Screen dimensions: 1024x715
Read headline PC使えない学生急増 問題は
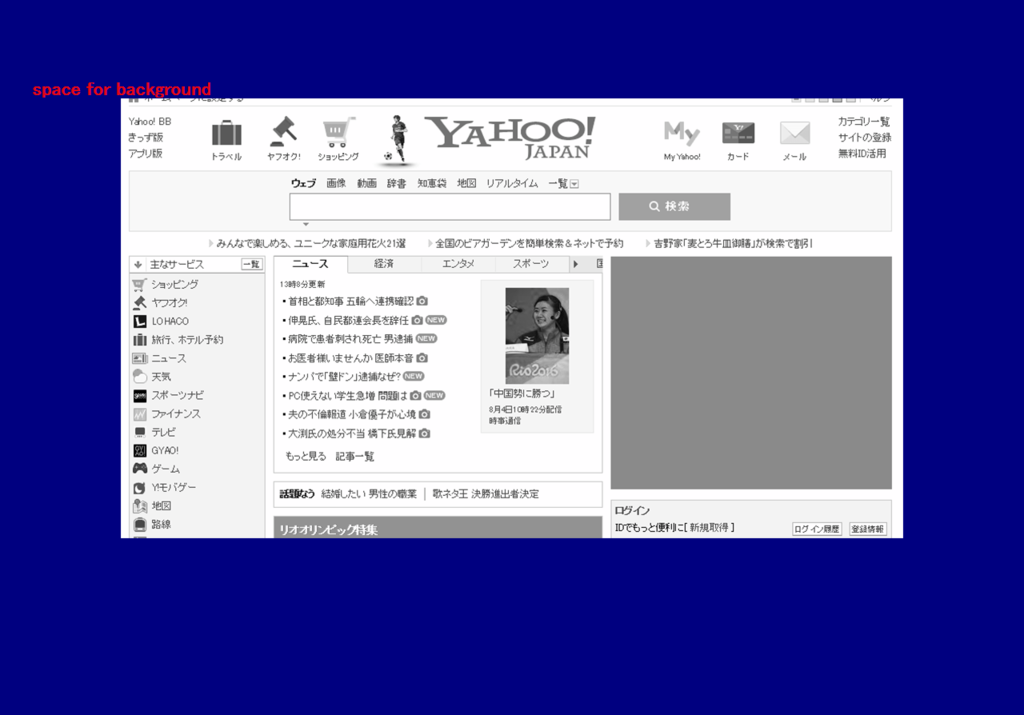click(347, 396)
